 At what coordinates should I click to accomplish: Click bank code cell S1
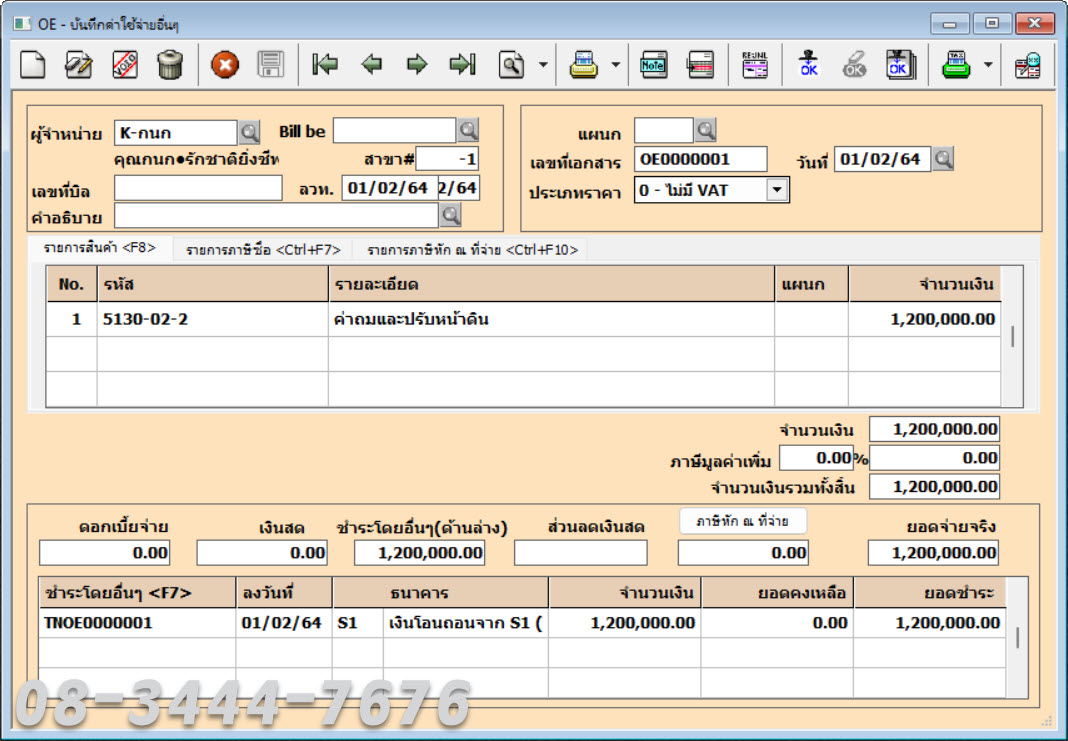[x=358, y=622]
